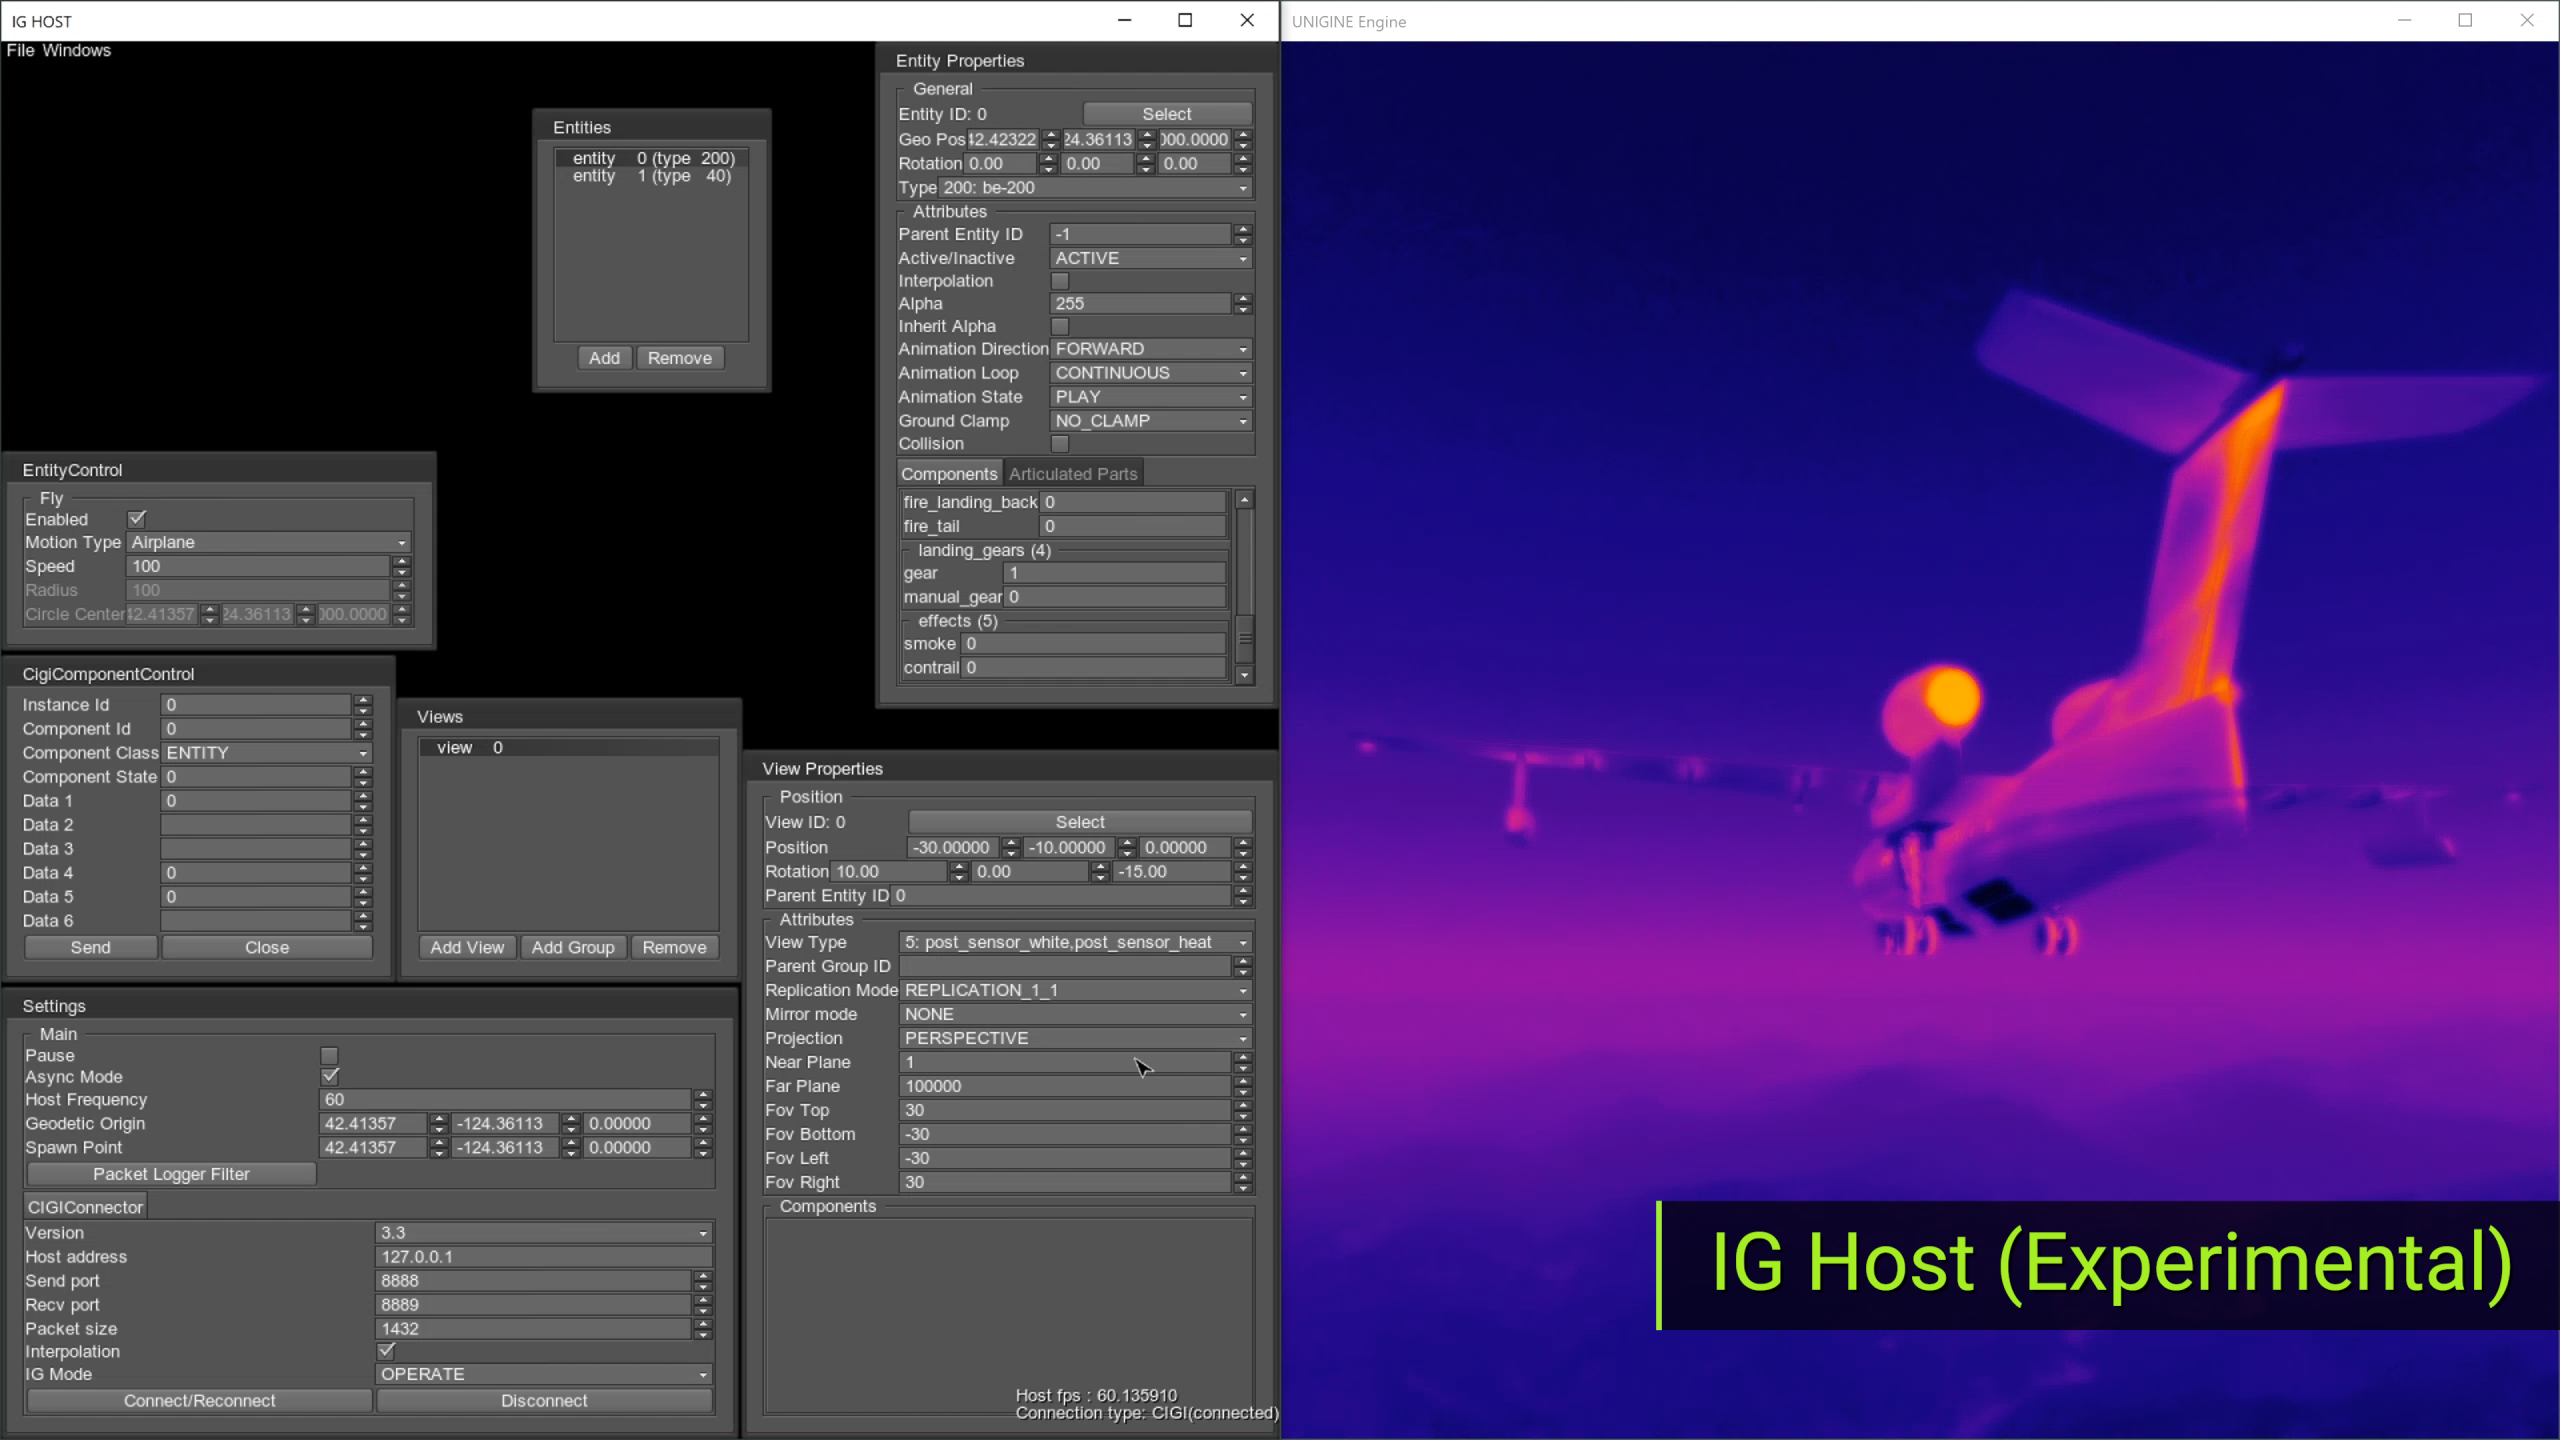The width and height of the screenshot is (2560, 1440).
Task: Select the View Type dropdown post_sensor_heat
Action: click(1074, 941)
